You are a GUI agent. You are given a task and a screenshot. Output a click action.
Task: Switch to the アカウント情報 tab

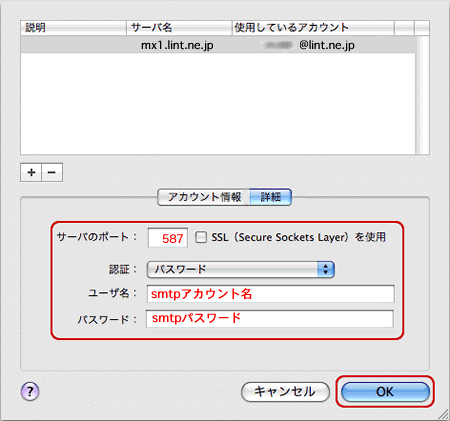pyautogui.click(x=204, y=197)
